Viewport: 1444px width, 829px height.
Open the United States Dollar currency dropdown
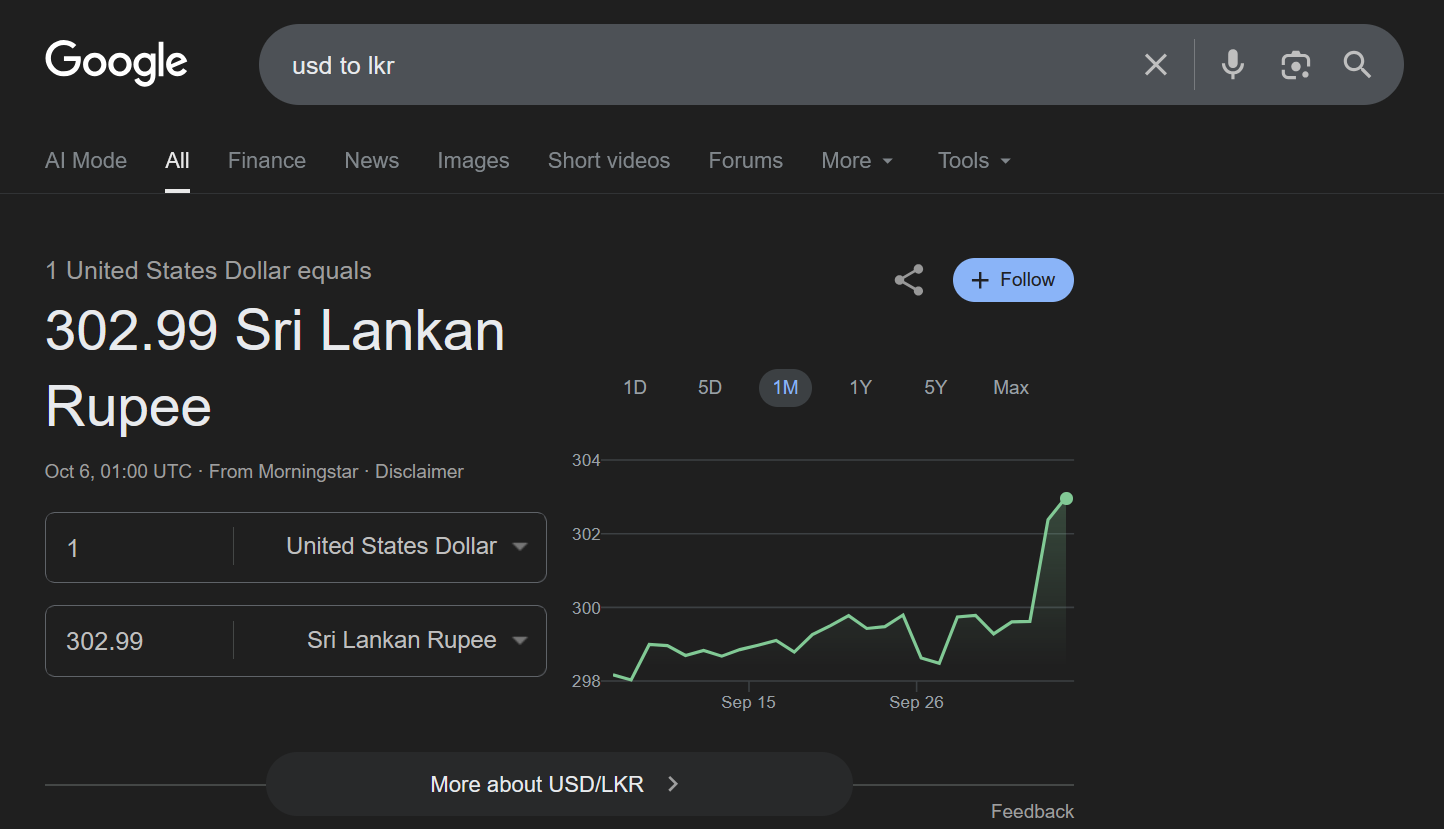[406, 546]
